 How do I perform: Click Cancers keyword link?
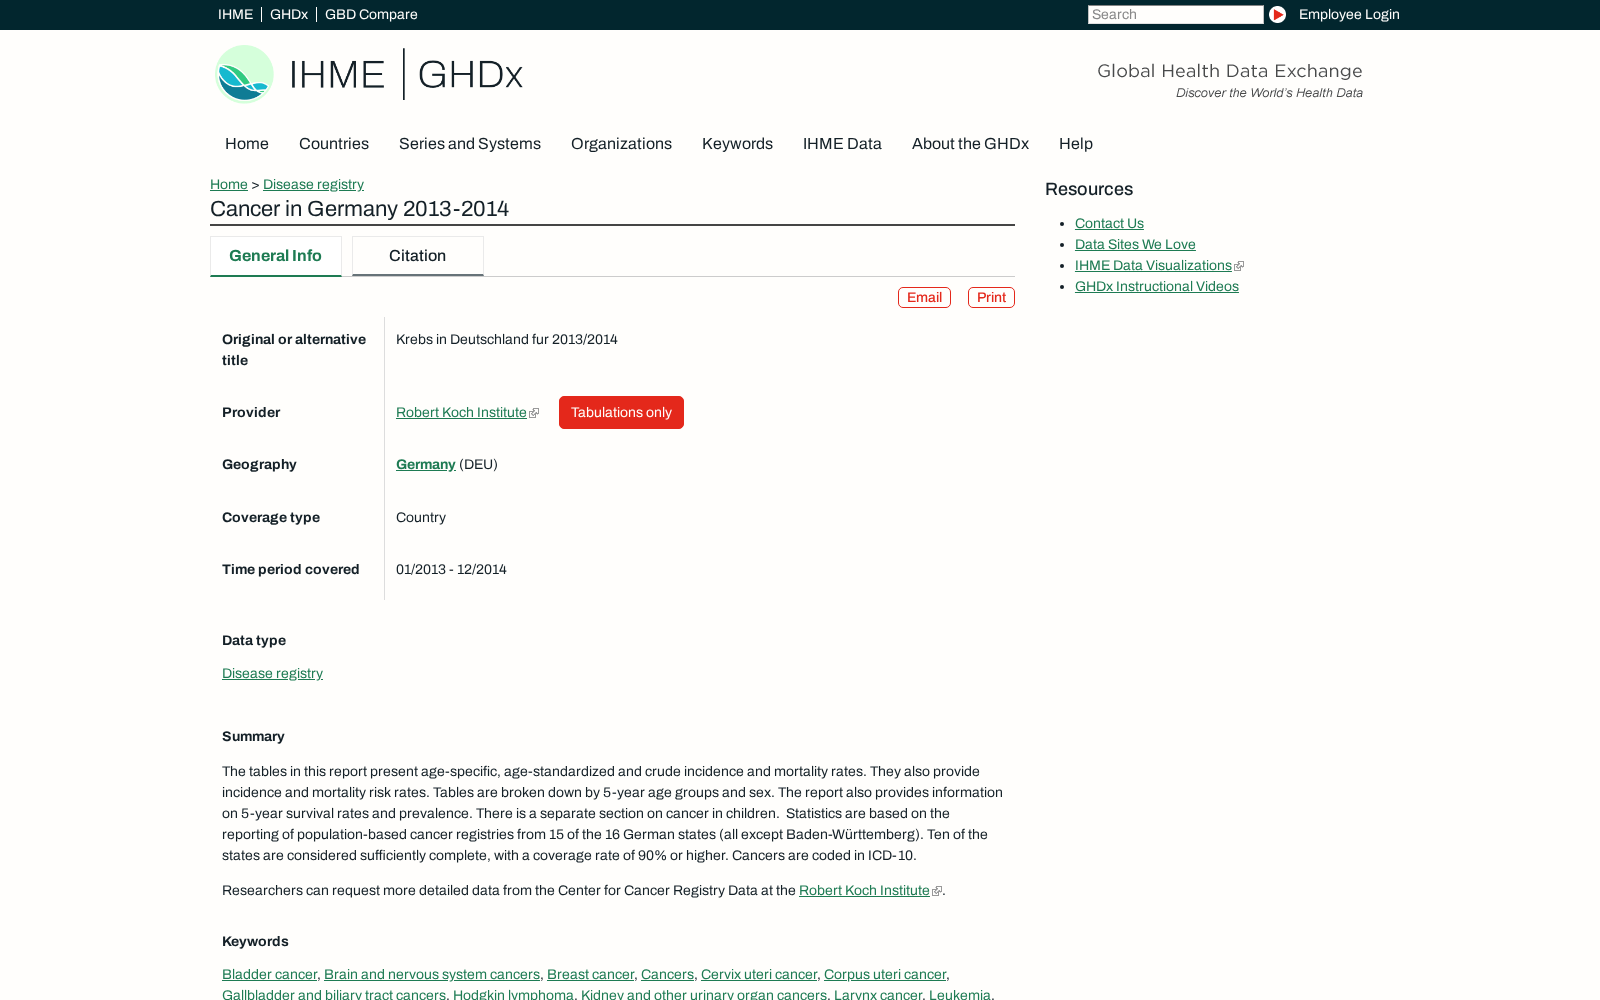(x=667, y=974)
